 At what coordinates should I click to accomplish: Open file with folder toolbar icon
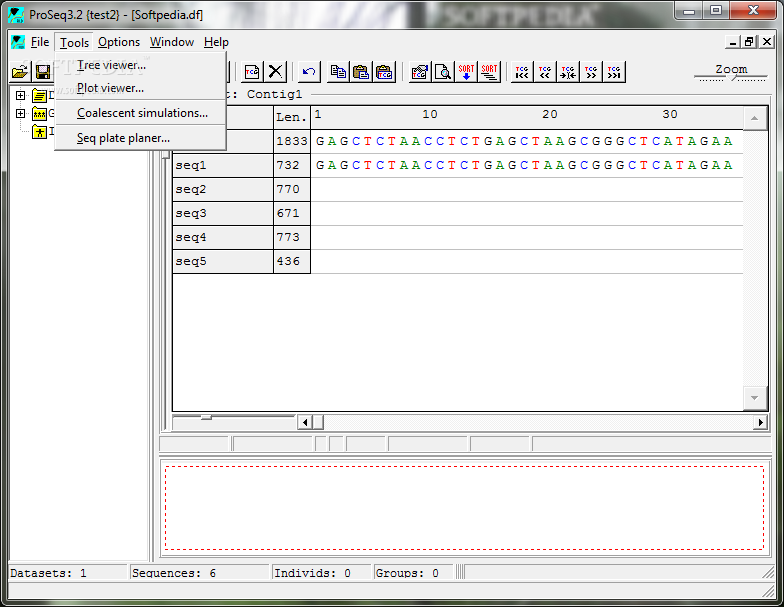20,72
